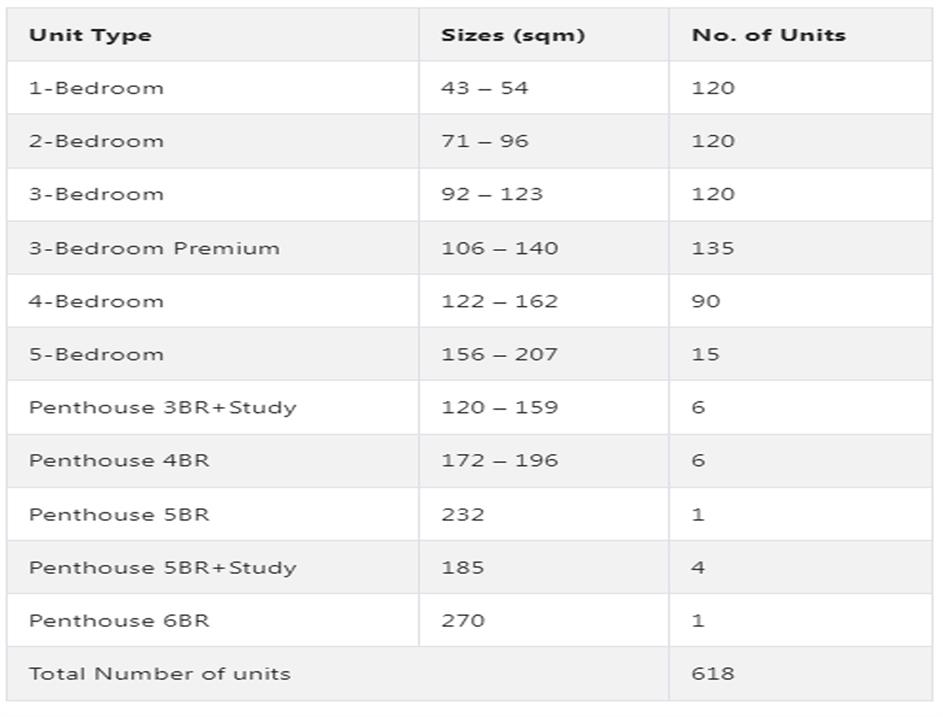The image size is (943, 717).
Task: Click the "135" units count cell
Action: pyautogui.click(x=712, y=248)
